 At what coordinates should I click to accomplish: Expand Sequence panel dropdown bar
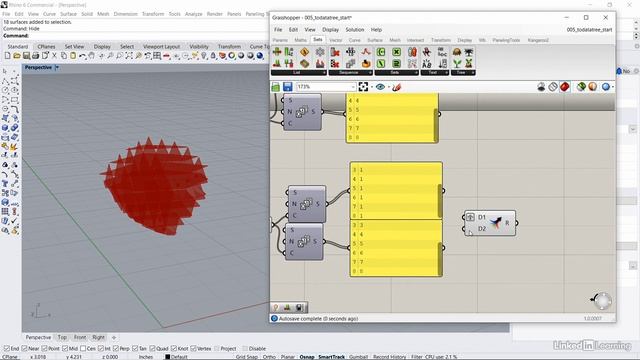[x=351, y=73]
